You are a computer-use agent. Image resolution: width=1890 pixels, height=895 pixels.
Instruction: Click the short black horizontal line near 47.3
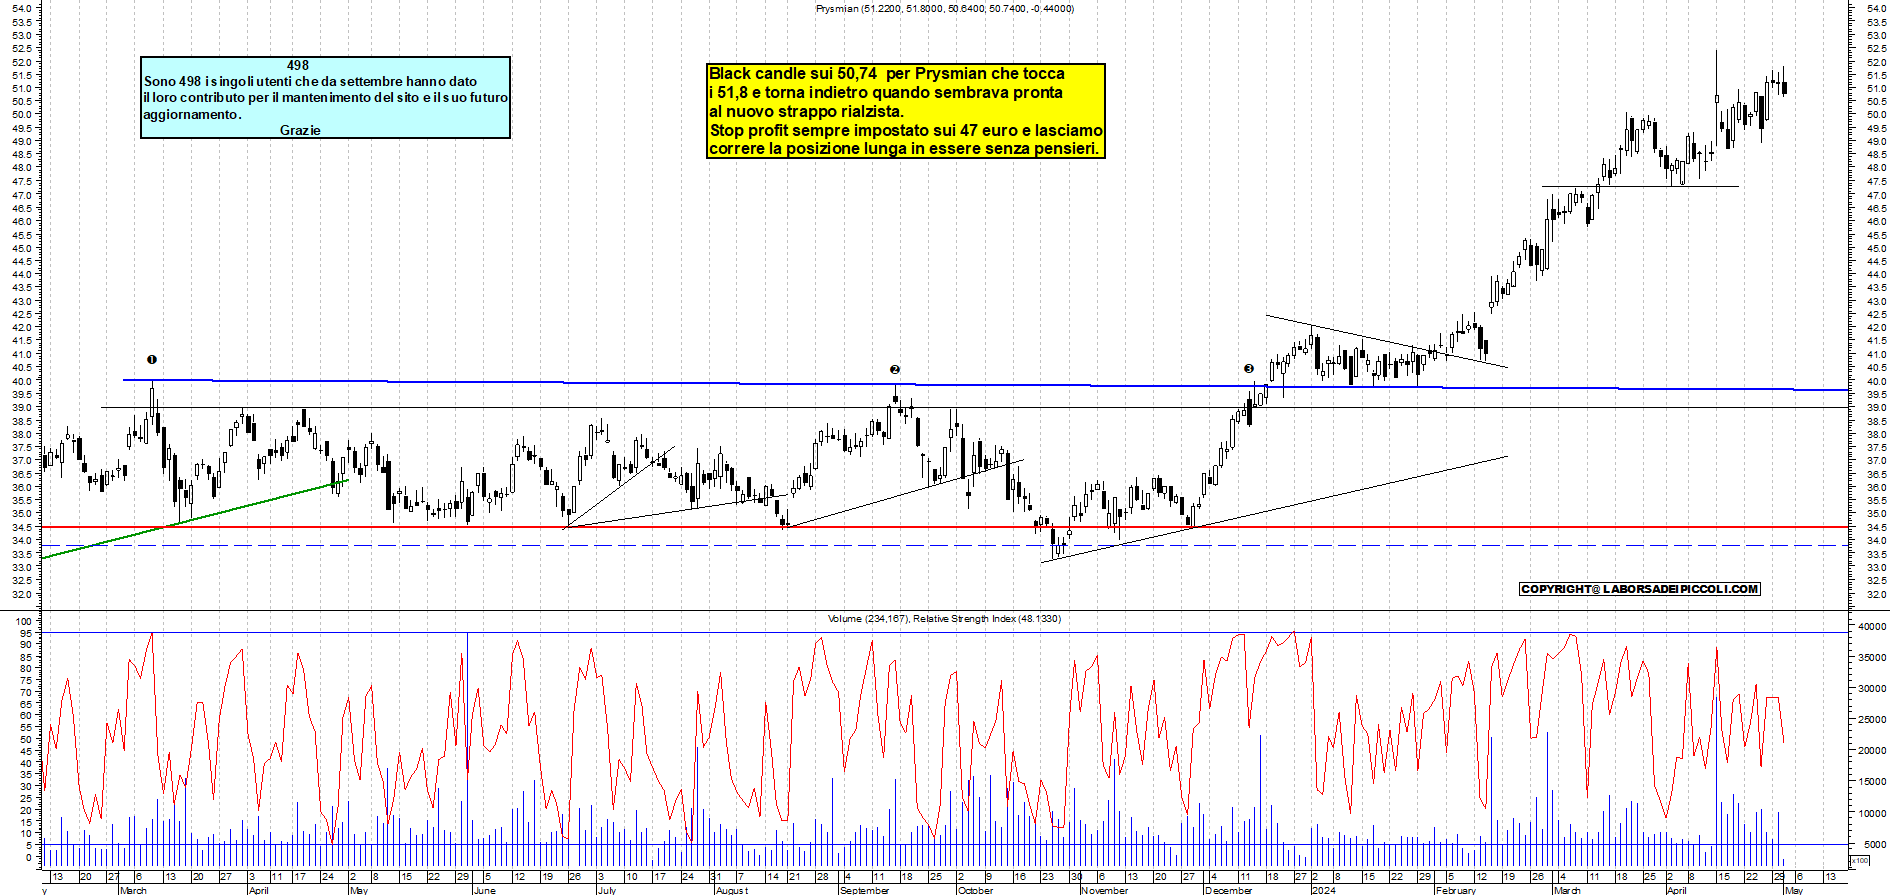click(1641, 186)
